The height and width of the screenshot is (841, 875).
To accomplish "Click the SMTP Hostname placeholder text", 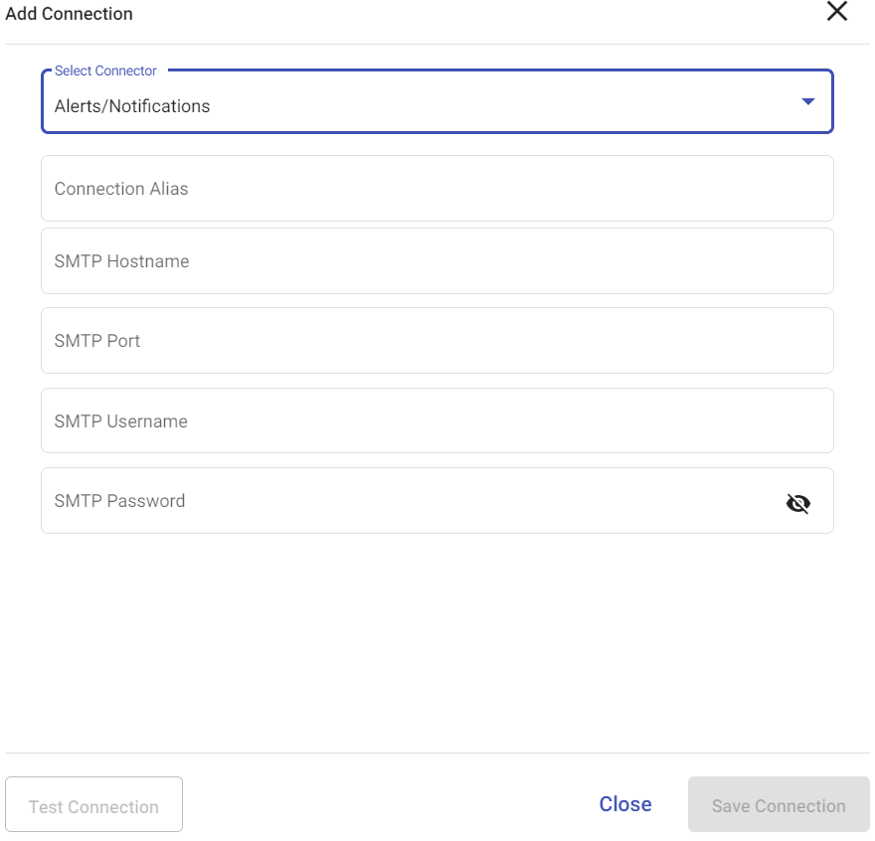I will click(x=122, y=261).
